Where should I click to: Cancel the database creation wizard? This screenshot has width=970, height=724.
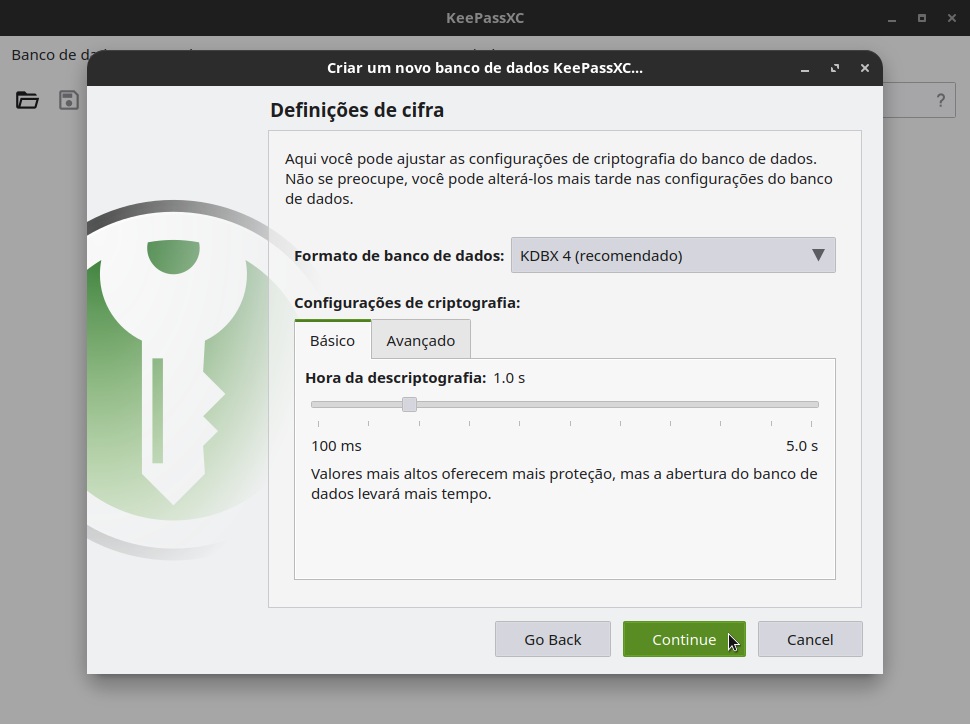[810, 639]
